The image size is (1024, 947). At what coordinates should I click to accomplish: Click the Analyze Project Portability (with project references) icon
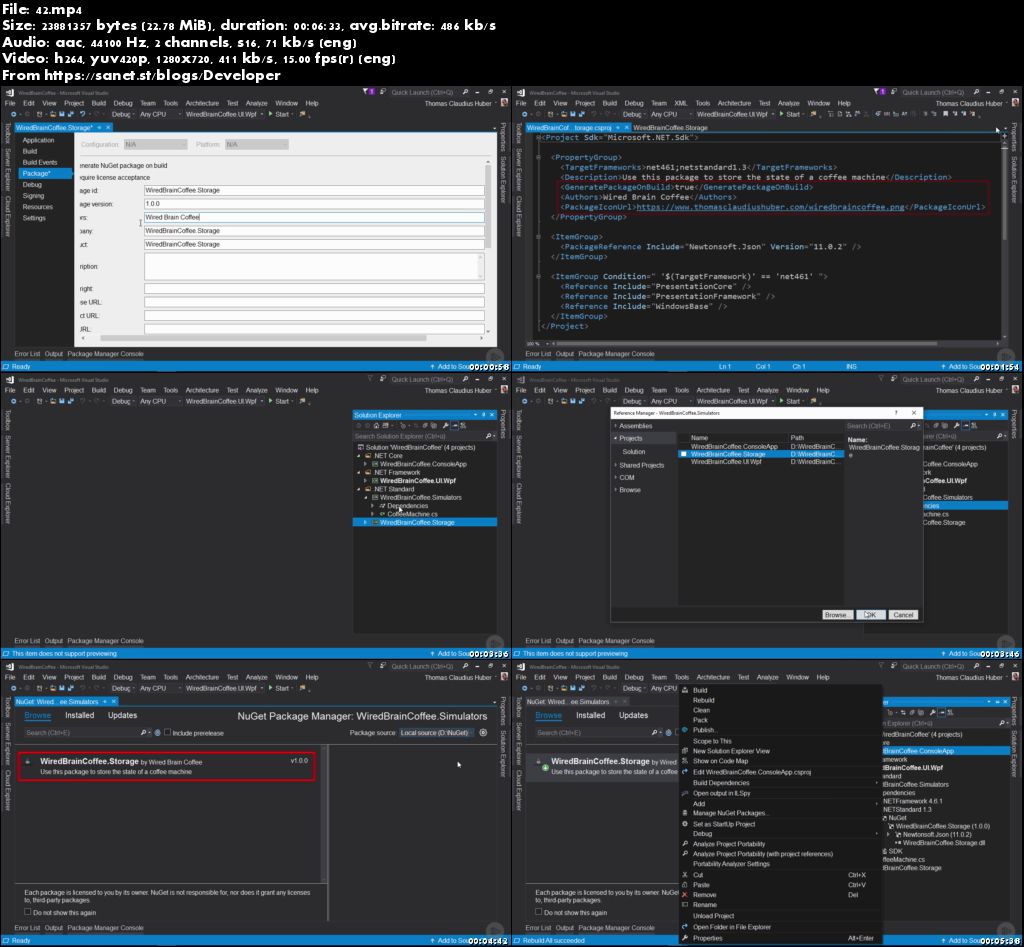(685, 854)
